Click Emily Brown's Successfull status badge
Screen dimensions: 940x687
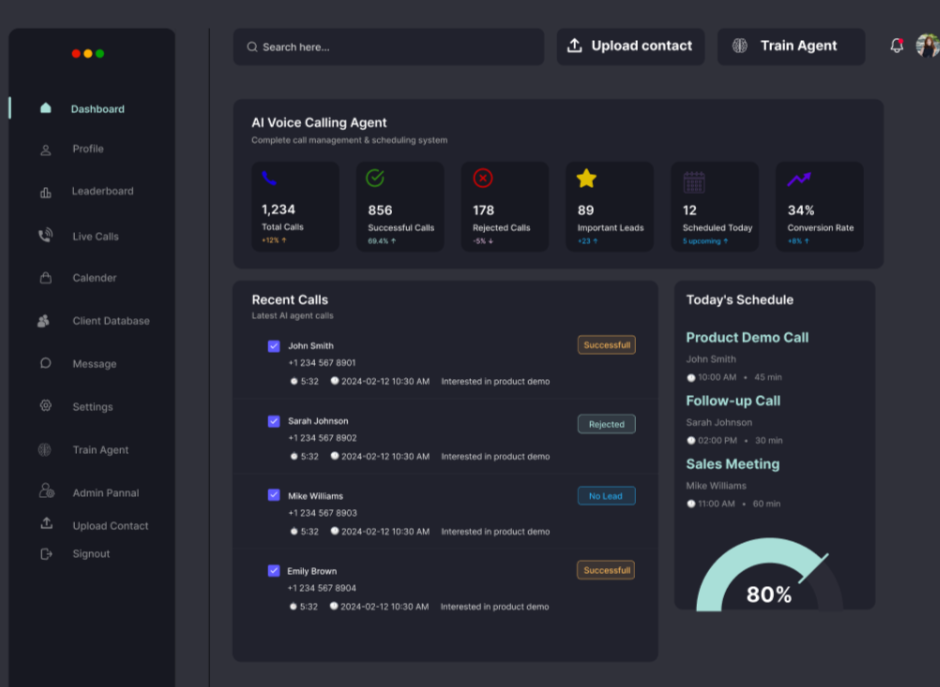click(x=606, y=570)
